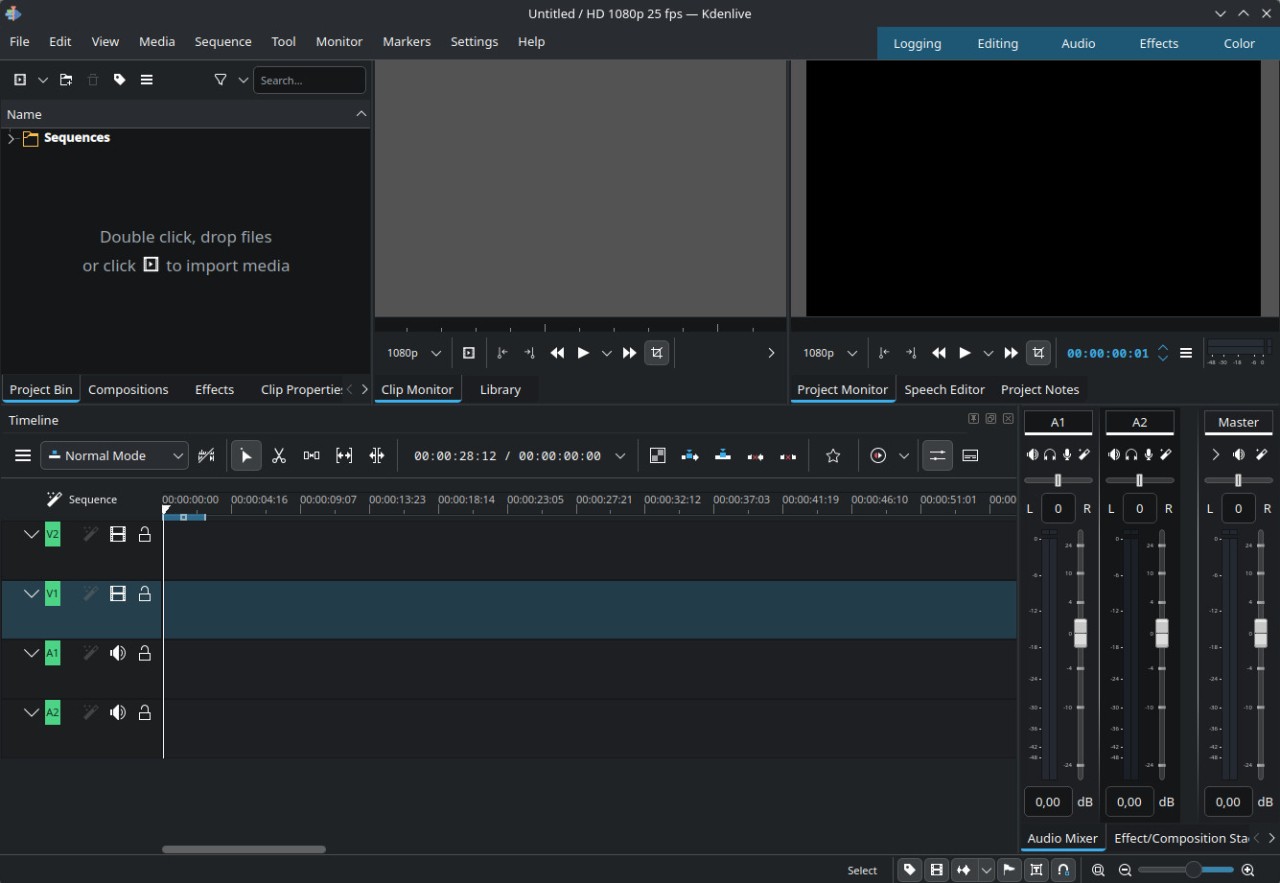Image resolution: width=1280 pixels, height=883 pixels.
Task: Hide the V1 video track
Action: click(x=118, y=594)
